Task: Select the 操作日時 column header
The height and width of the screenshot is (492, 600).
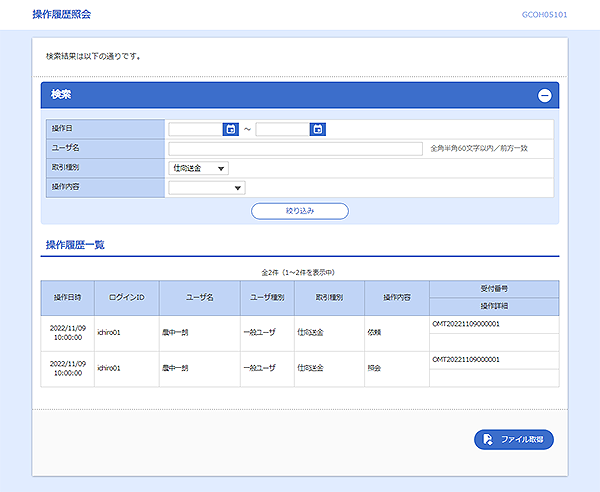Action: click(68, 298)
